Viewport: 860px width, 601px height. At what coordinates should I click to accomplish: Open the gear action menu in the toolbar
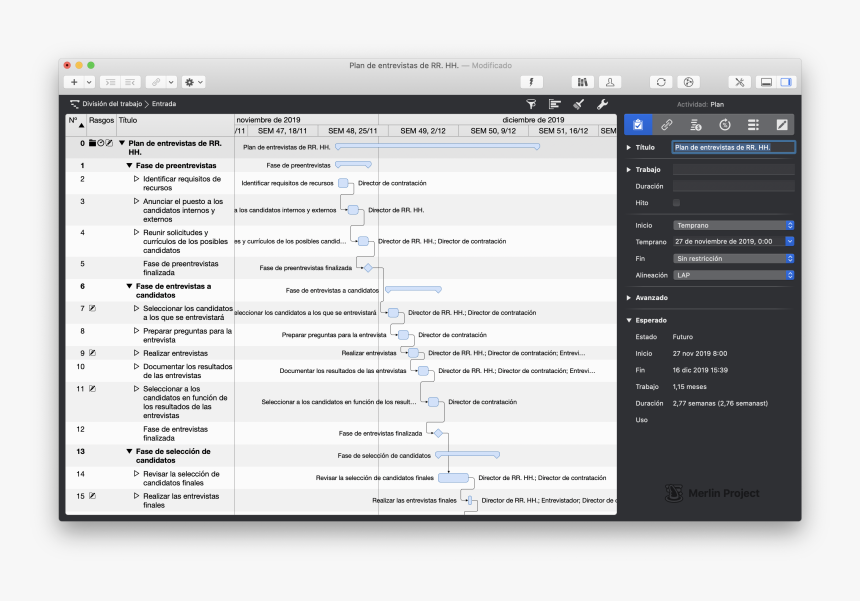[x=194, y=82]
